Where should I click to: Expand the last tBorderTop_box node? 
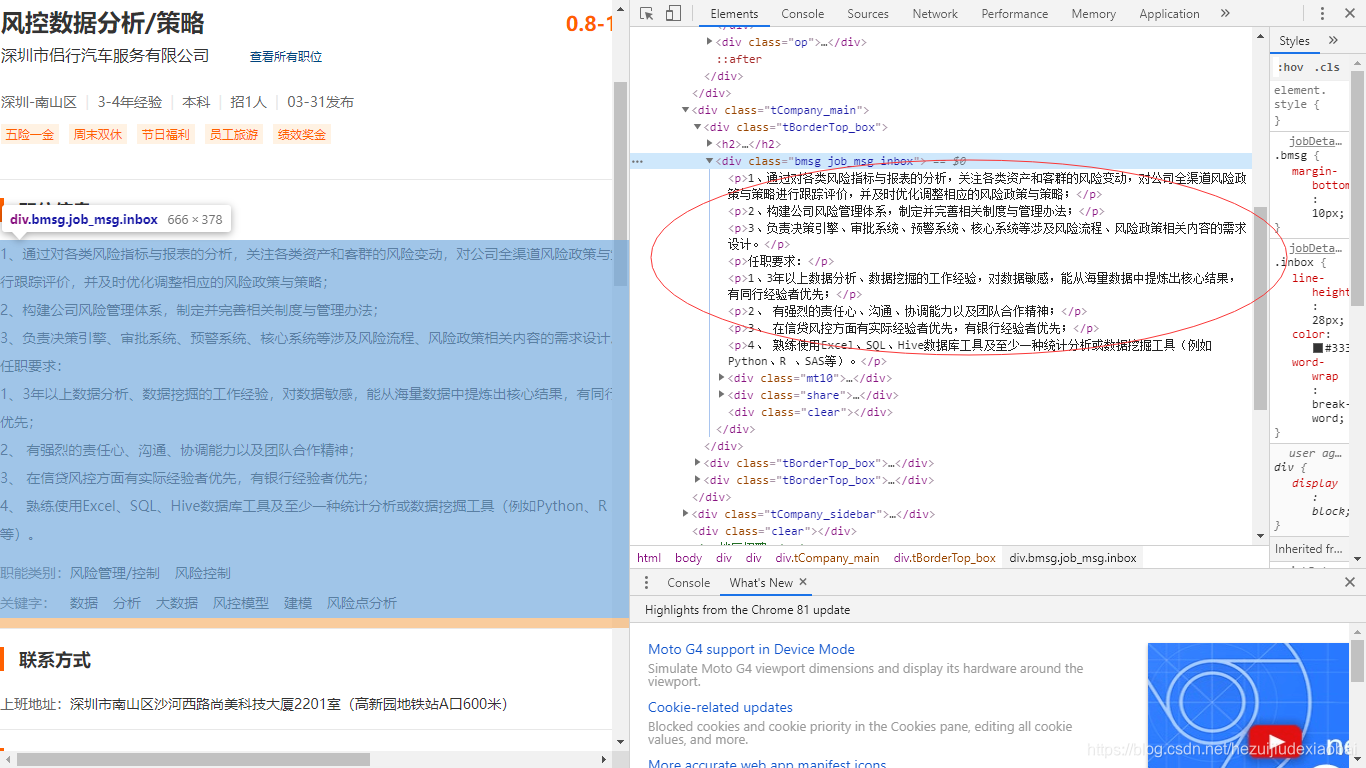coord(697,480)
